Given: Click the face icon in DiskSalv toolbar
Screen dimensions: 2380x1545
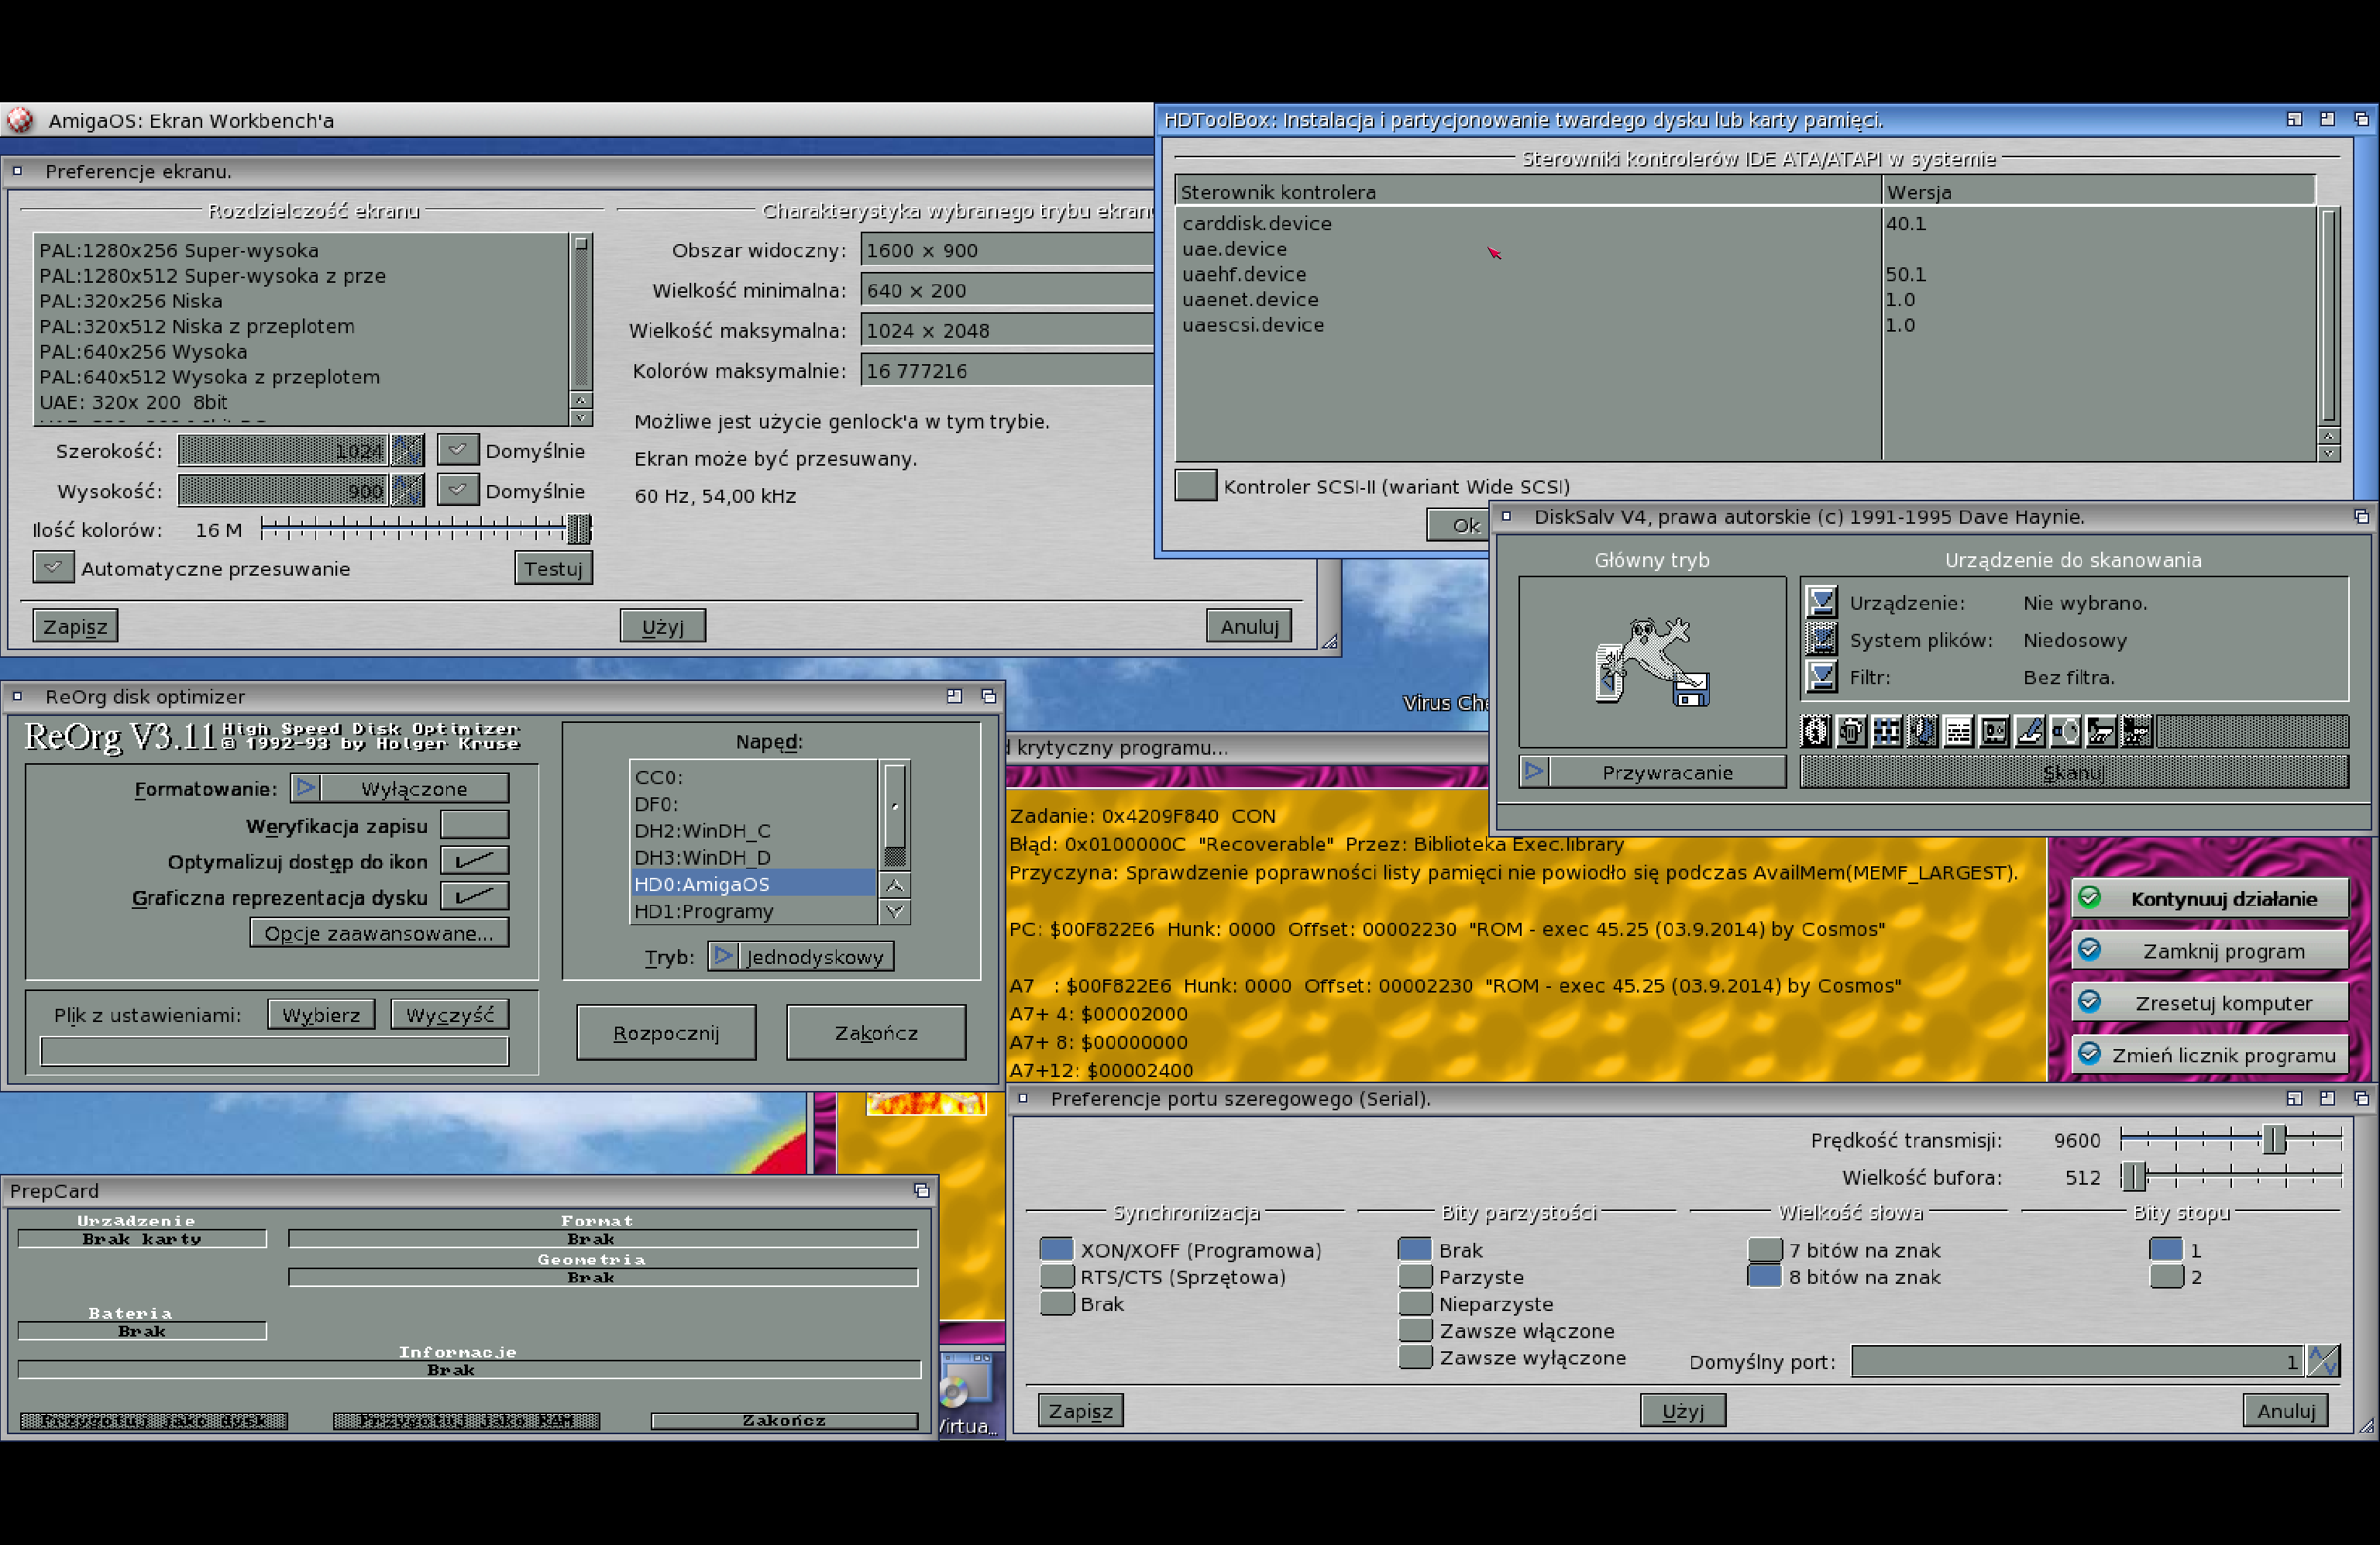Looking at the screenshot, I should [1994, 732].
